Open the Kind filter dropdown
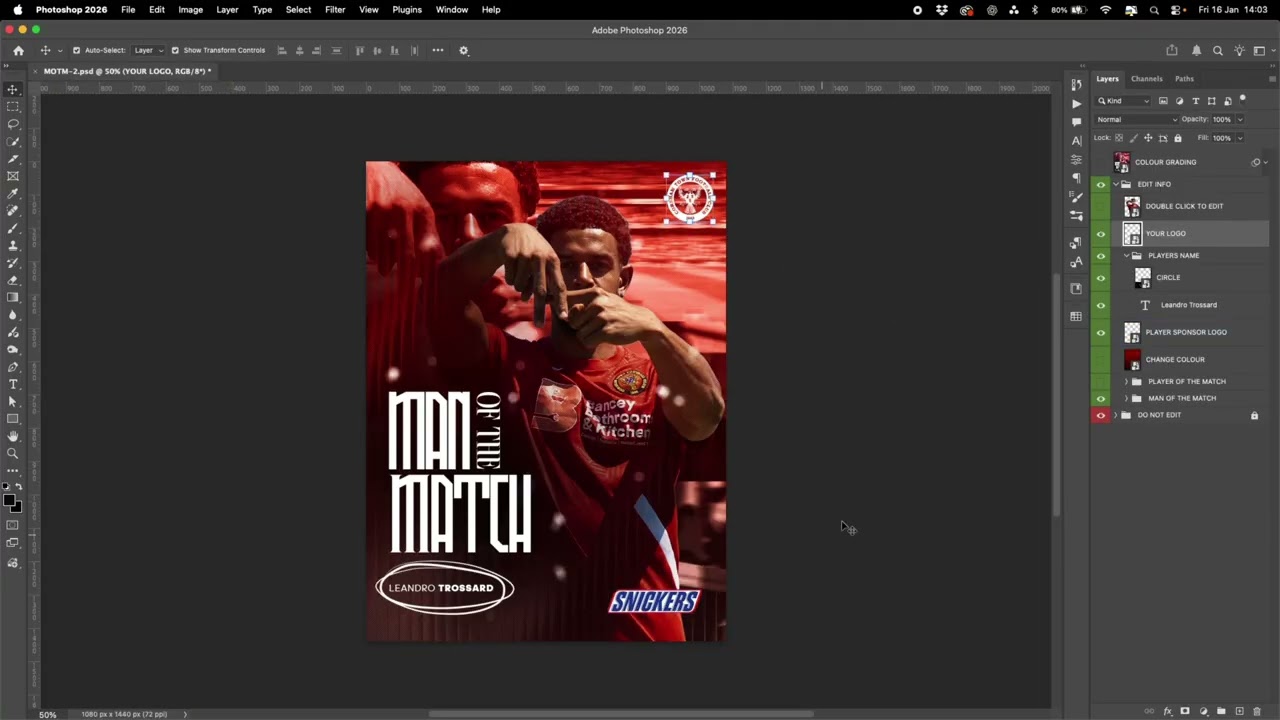Screen dimensions: 1280x720 (1124, 101)
